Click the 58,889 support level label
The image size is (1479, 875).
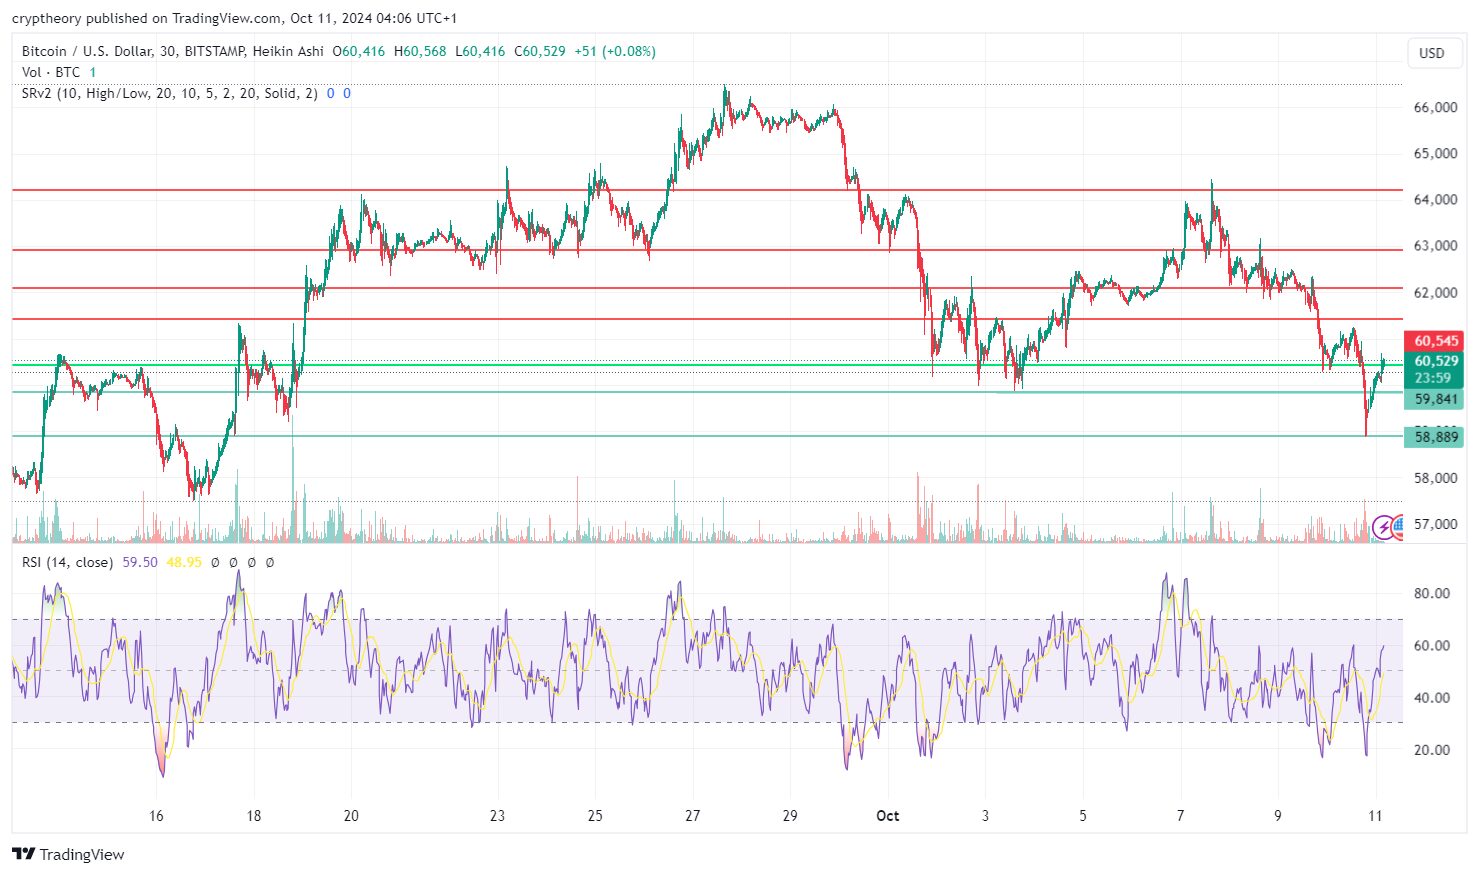coord(1435,437)
